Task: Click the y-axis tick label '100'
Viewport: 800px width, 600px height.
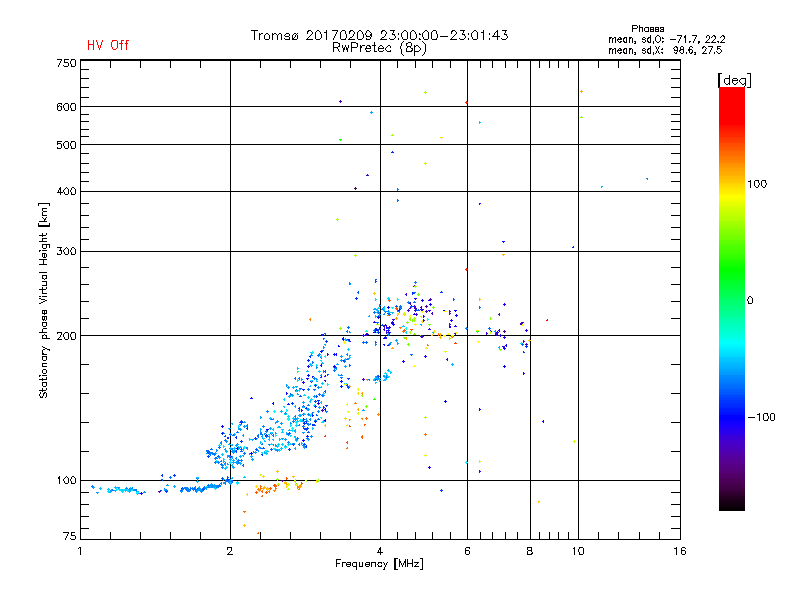Action: tap(66, 481)
